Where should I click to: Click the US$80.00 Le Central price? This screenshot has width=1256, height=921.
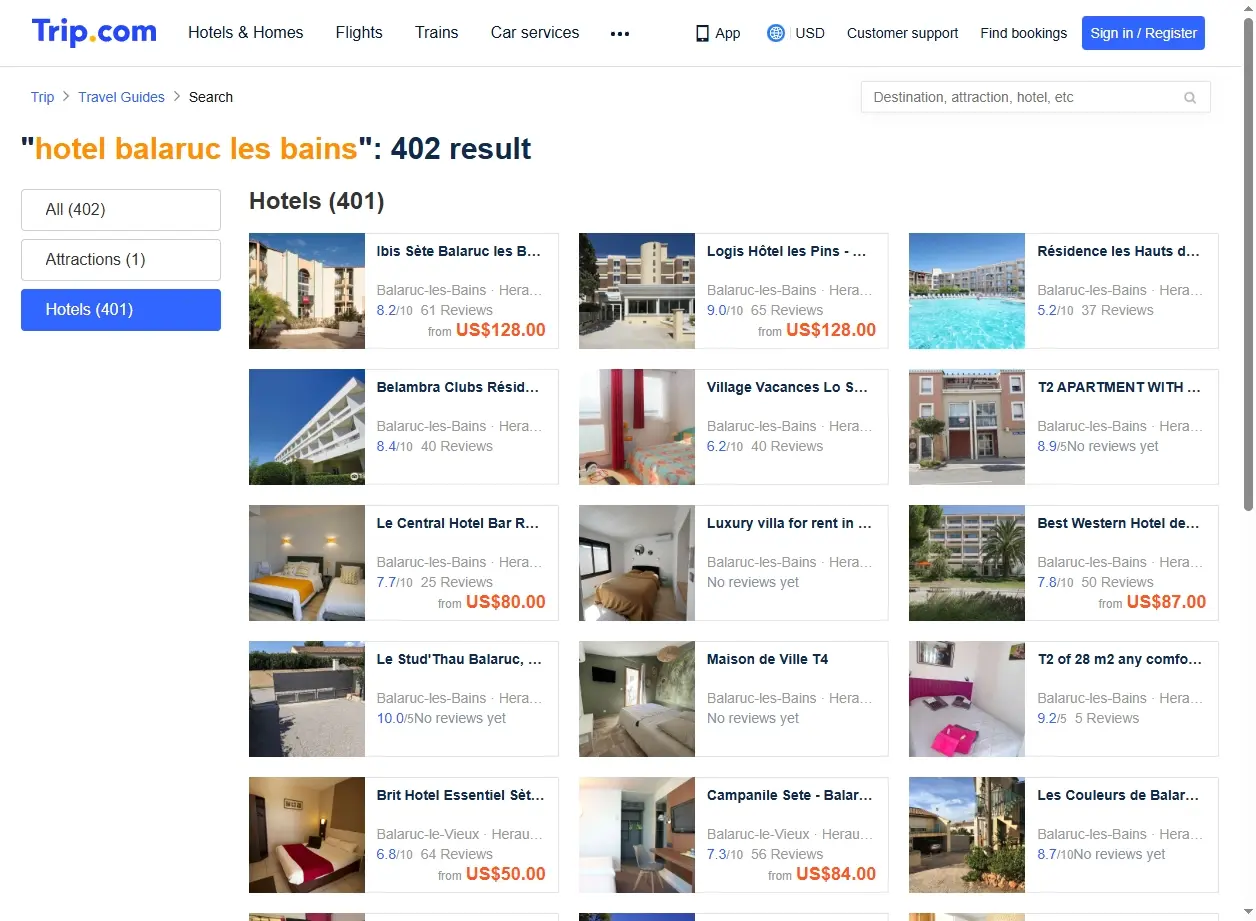pyautogui.click(x=506, y=602)
